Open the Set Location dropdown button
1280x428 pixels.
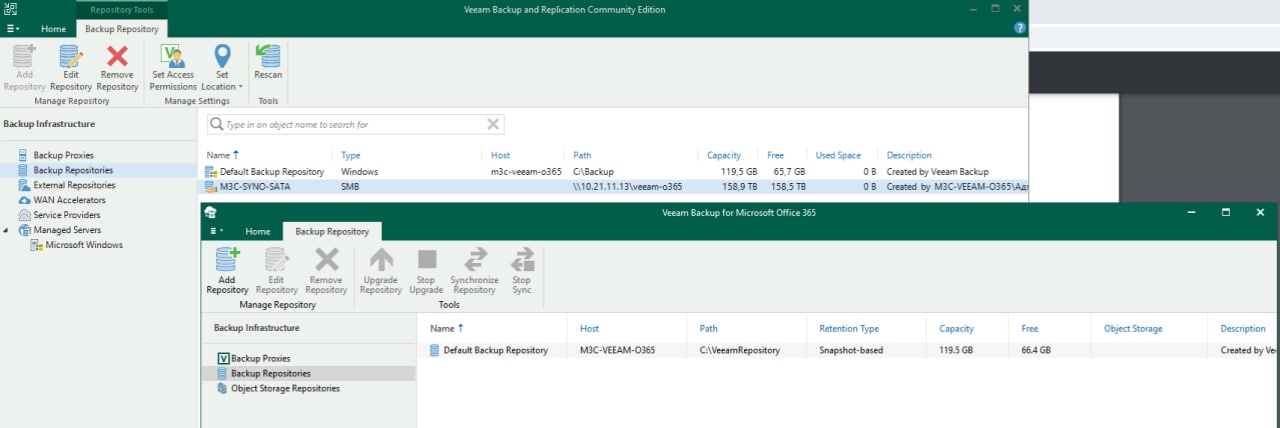(x=222, y=68)
